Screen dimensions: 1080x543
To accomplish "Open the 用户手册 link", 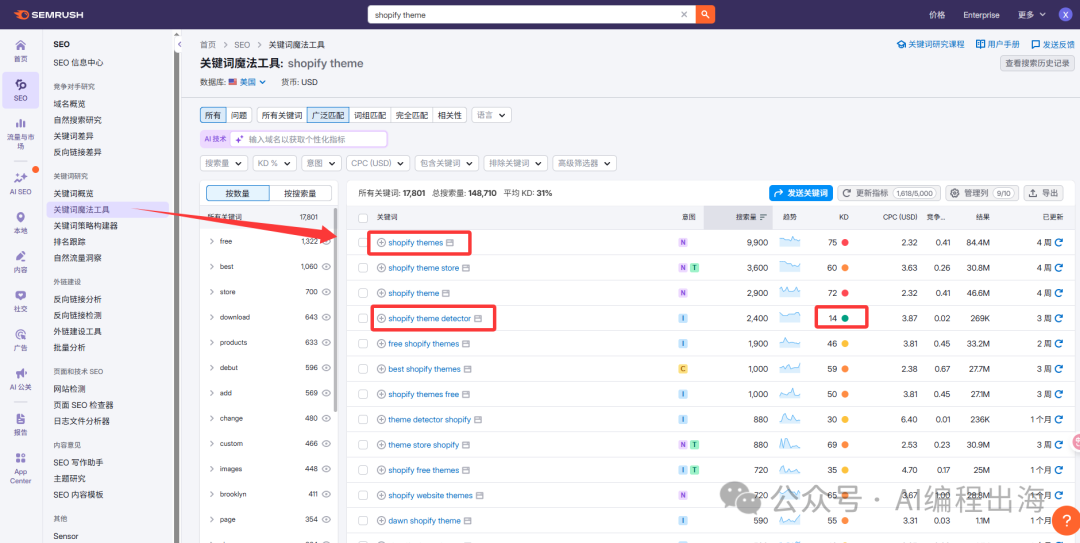I will 997,44.
